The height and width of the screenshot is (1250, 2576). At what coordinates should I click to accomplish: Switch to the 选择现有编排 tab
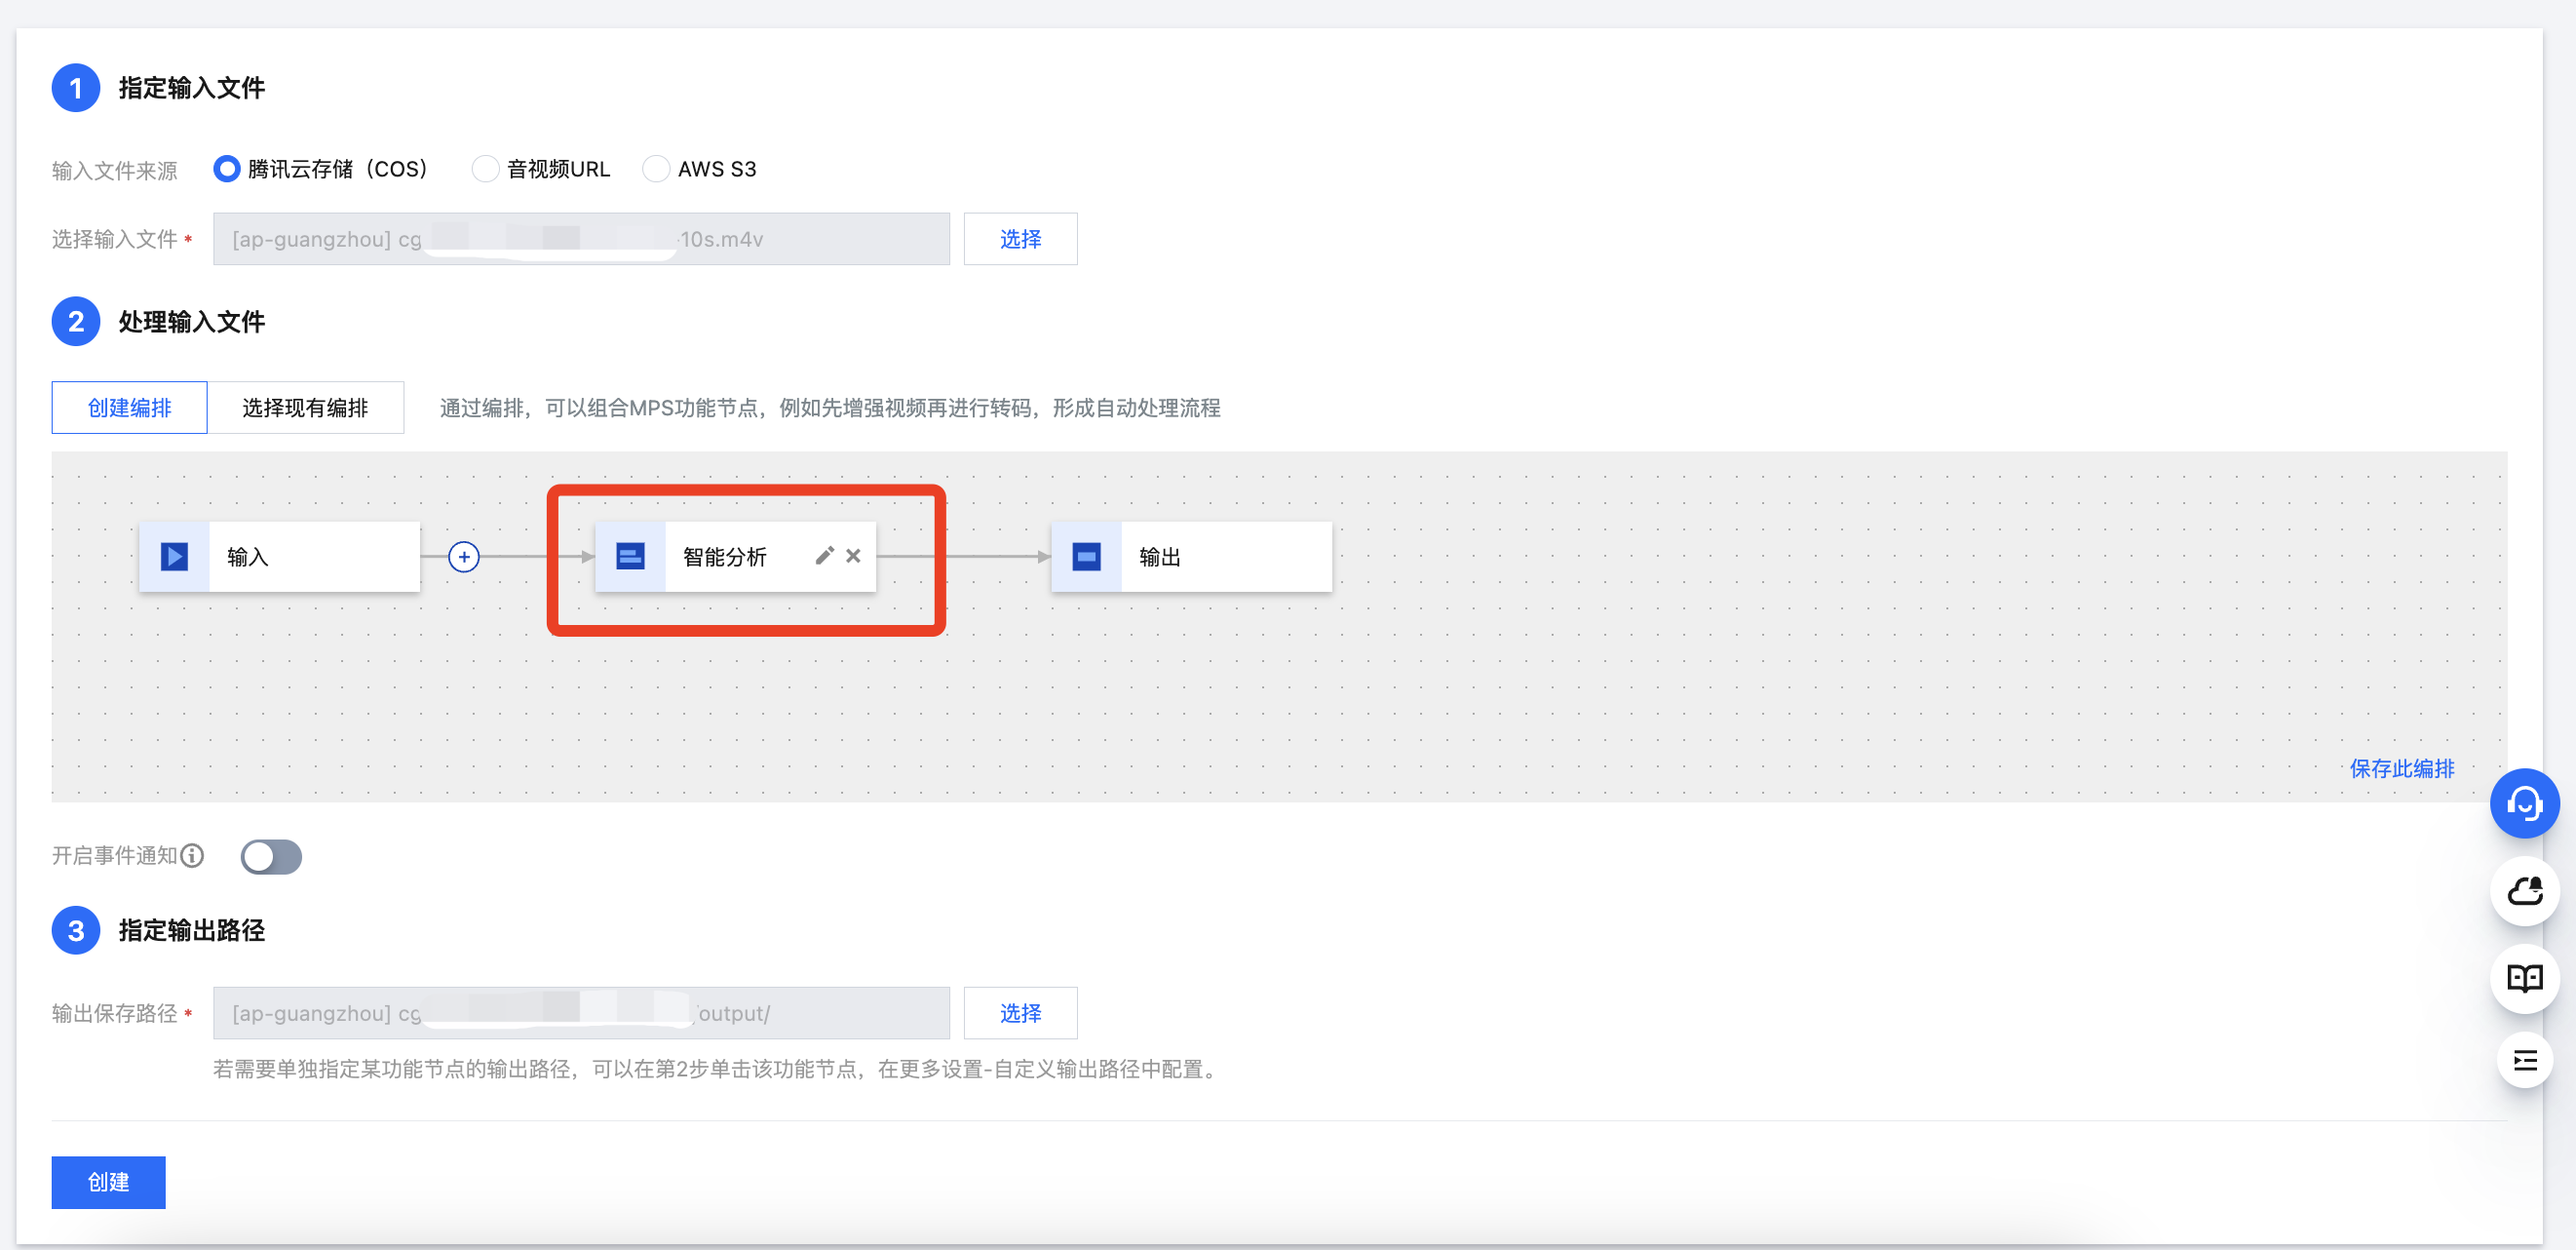click(x=305, y=408)
